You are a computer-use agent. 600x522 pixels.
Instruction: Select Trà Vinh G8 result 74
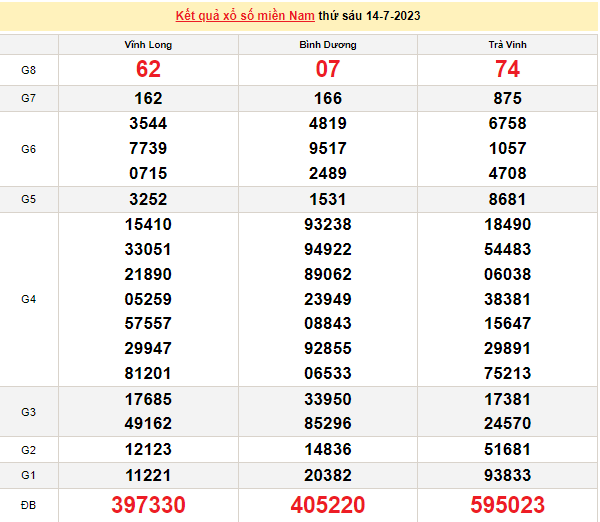[508, 70]
